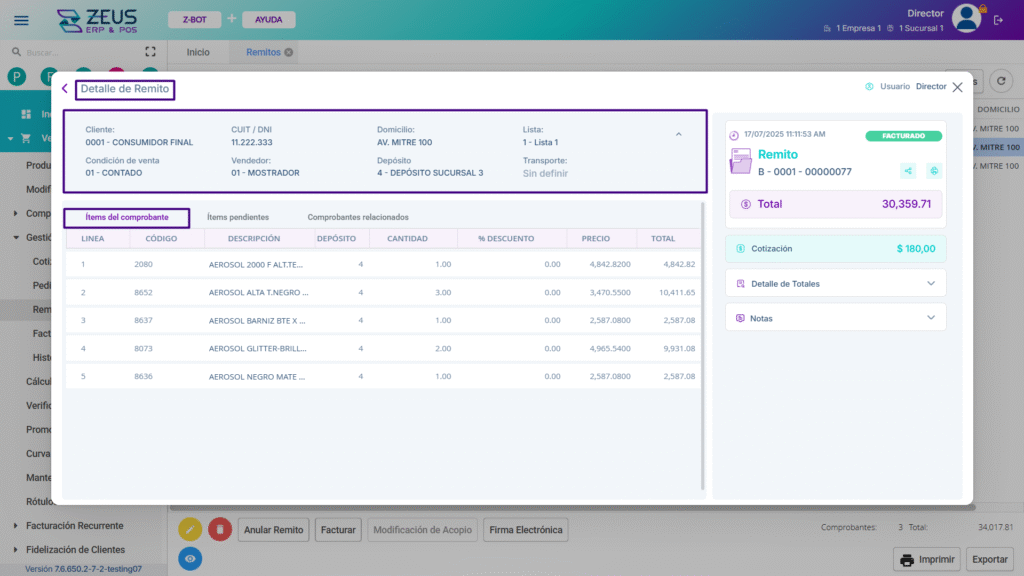Select row AEROSOL GLITTER-BRILL
1024x576 pixels.
coord(383,349)
